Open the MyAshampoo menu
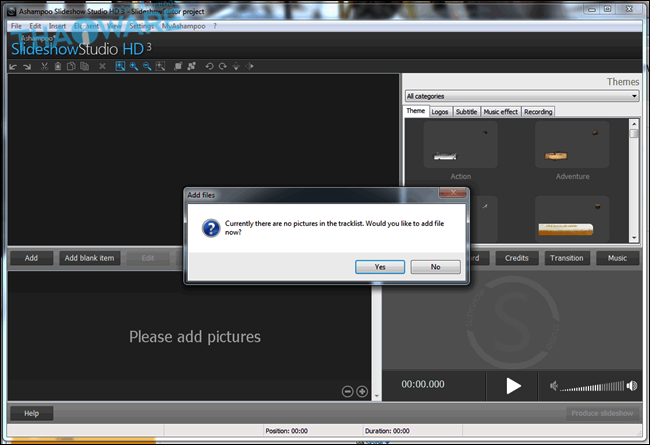Image resolution: width=650 pixels, height=445 pixels. (x=184, y=26)
